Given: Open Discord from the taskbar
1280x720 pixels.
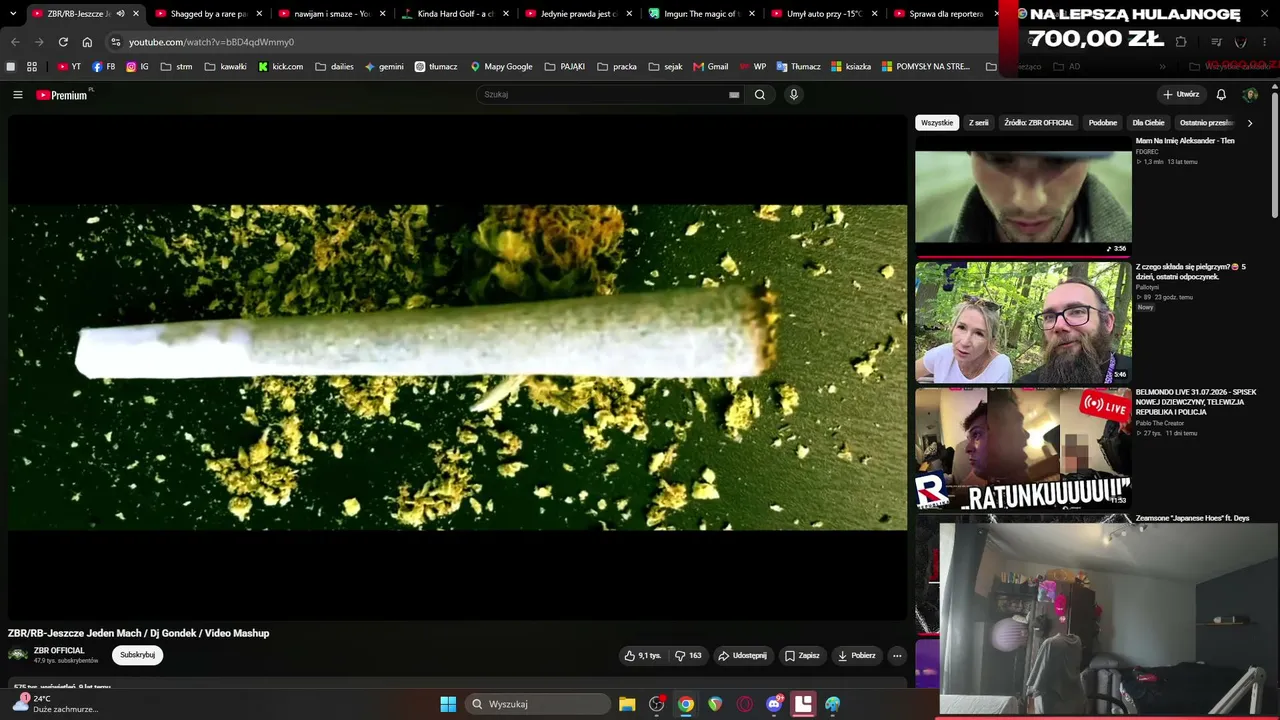Looking at the screenshot, I should (774, 704).
